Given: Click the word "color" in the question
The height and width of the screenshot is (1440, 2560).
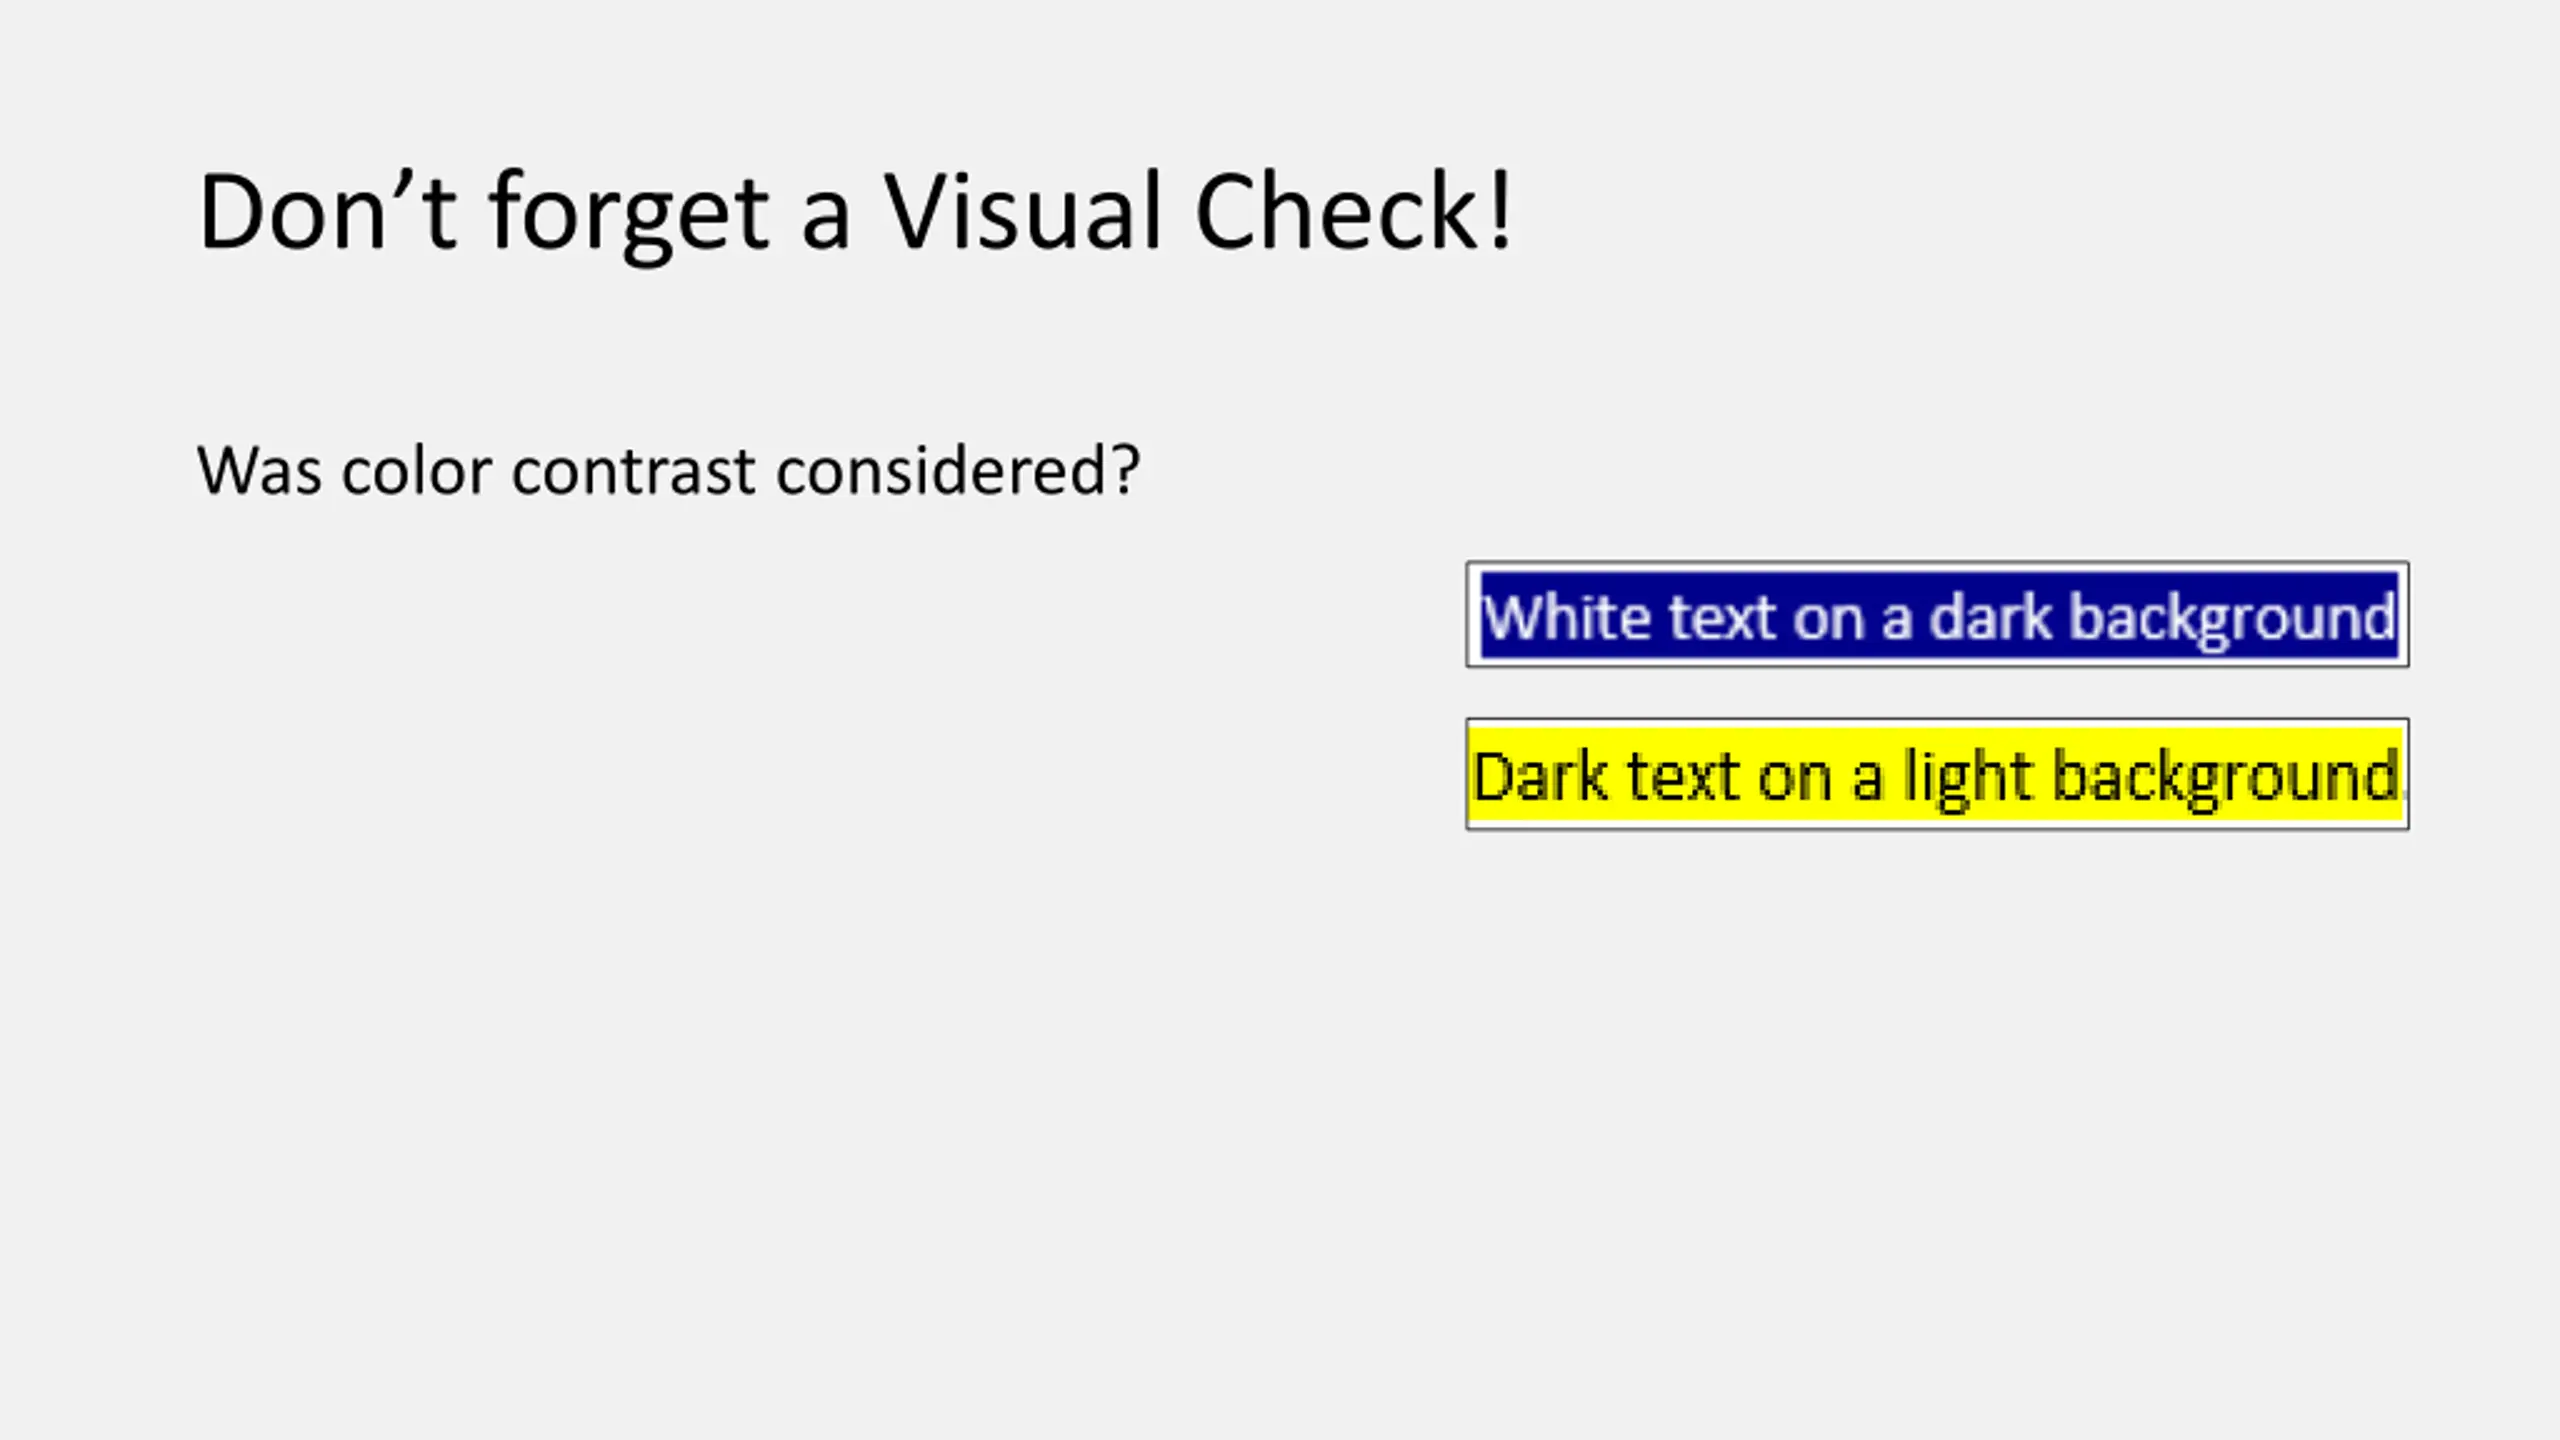Looking at the screenshot, I should click(x=416, y=471).
